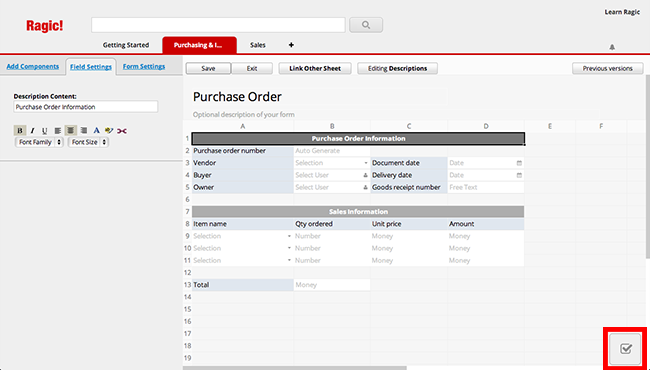Image resolution: width=650 pixels, height=370 pixels.
Task: Select the Item name column header
Action: tap(243, 224)
